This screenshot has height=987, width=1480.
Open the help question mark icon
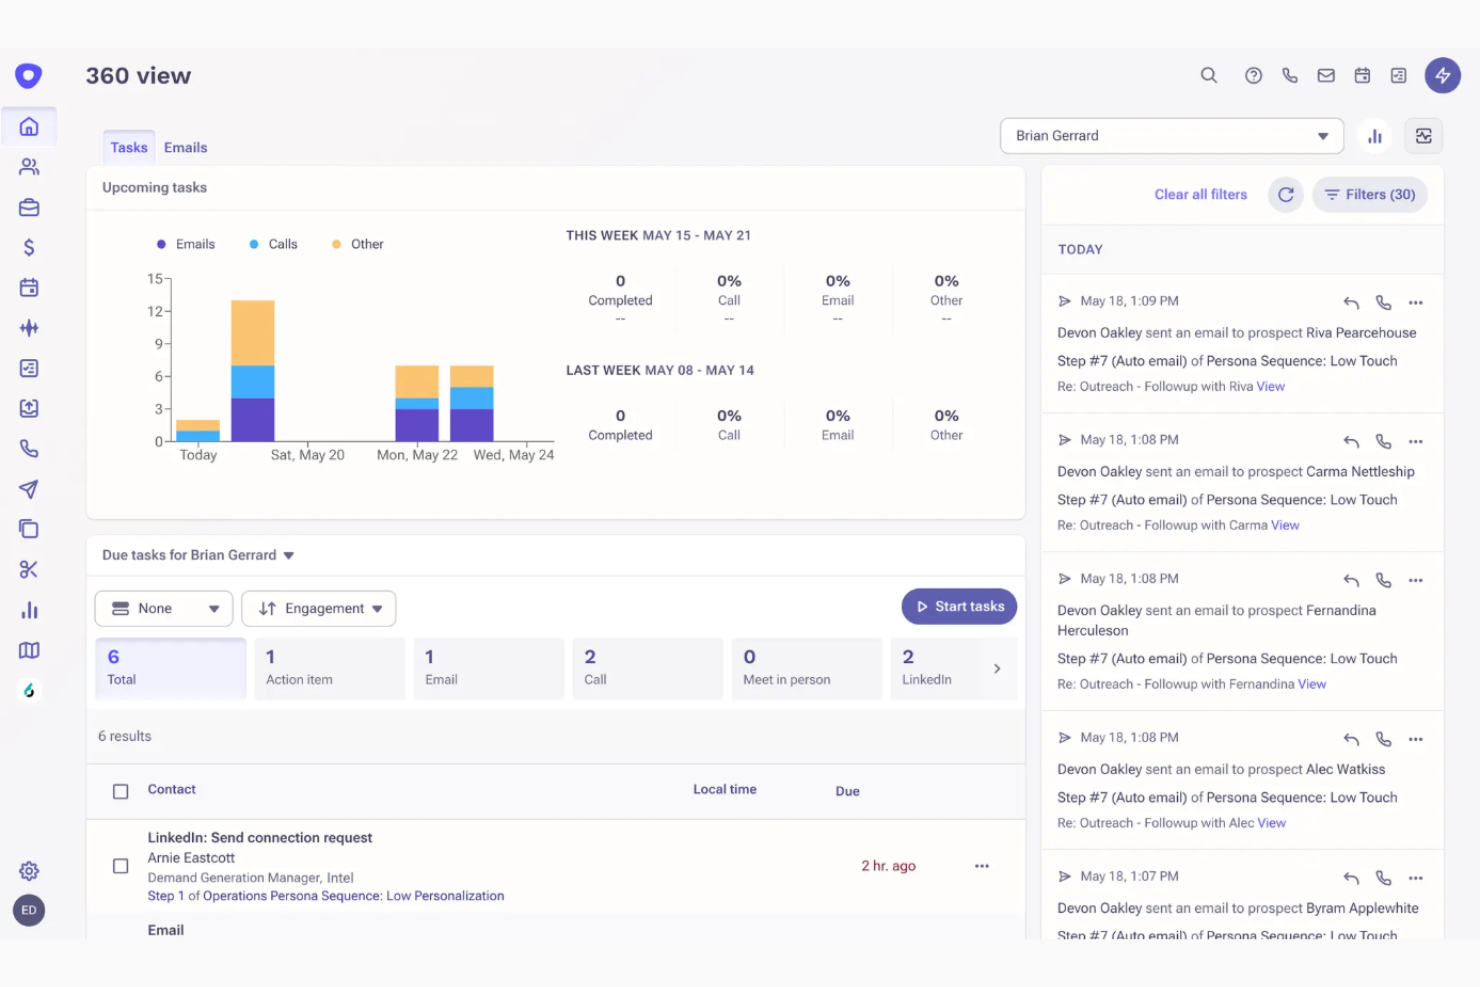tap(1253, 75)
